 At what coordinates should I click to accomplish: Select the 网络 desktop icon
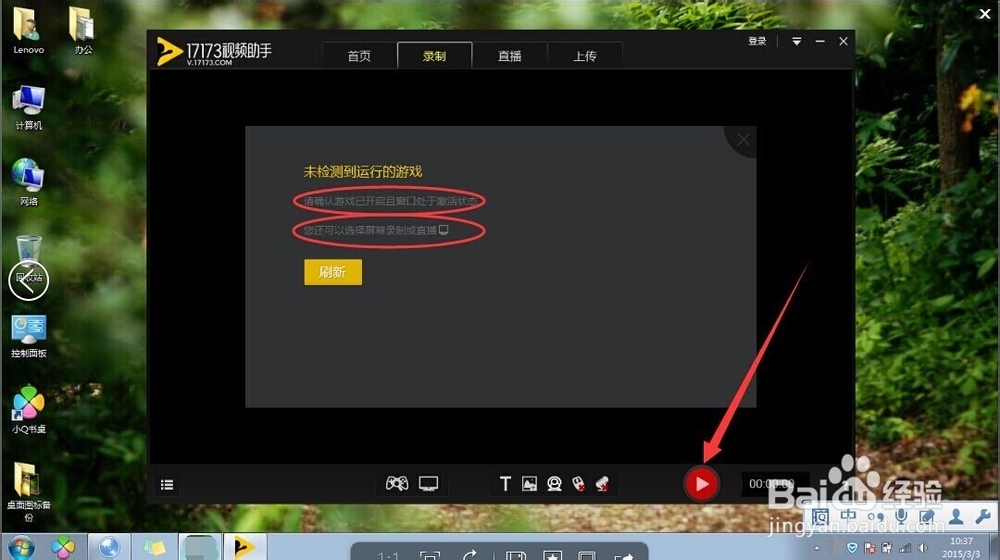pos(29,182)
